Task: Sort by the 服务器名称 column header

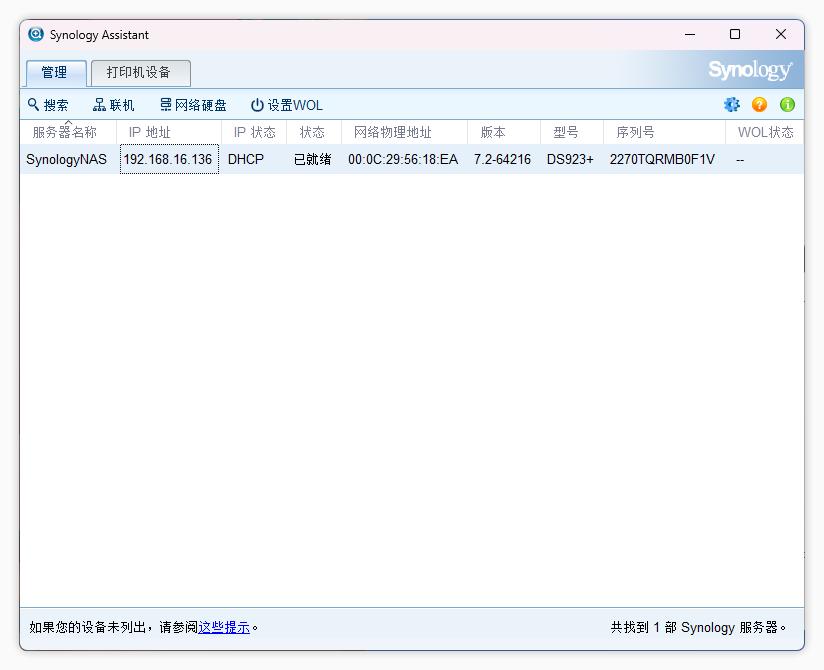Action: coord(68,132)
